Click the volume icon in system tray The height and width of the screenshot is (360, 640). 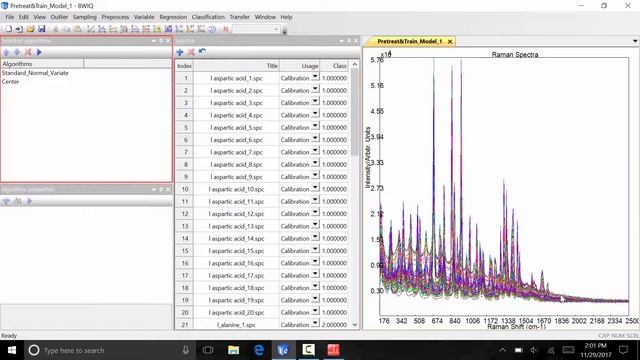534,350
